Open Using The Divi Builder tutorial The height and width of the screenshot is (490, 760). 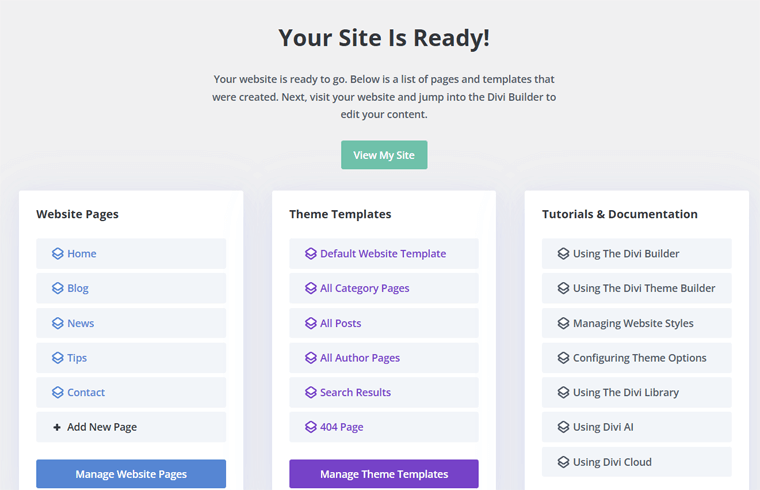pyautogui.click(x=637, y=253)
